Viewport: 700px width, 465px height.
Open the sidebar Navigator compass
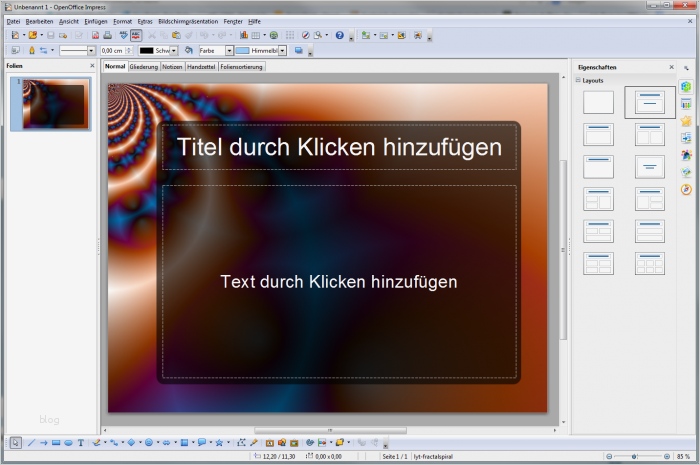click(x=686, y=190)
